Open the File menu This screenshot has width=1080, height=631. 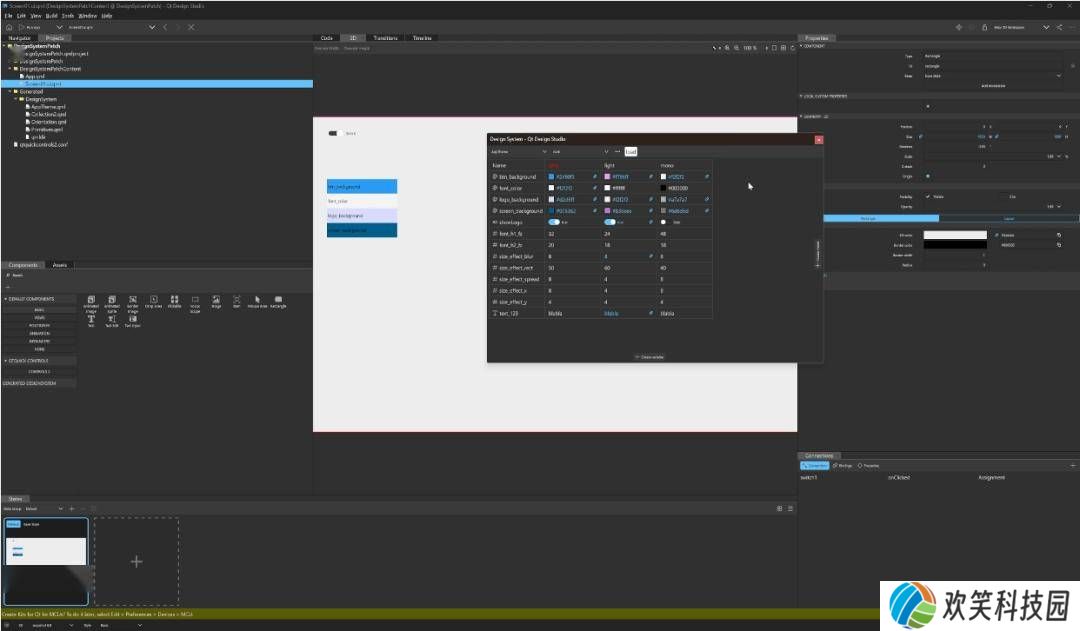coord(8,16)
